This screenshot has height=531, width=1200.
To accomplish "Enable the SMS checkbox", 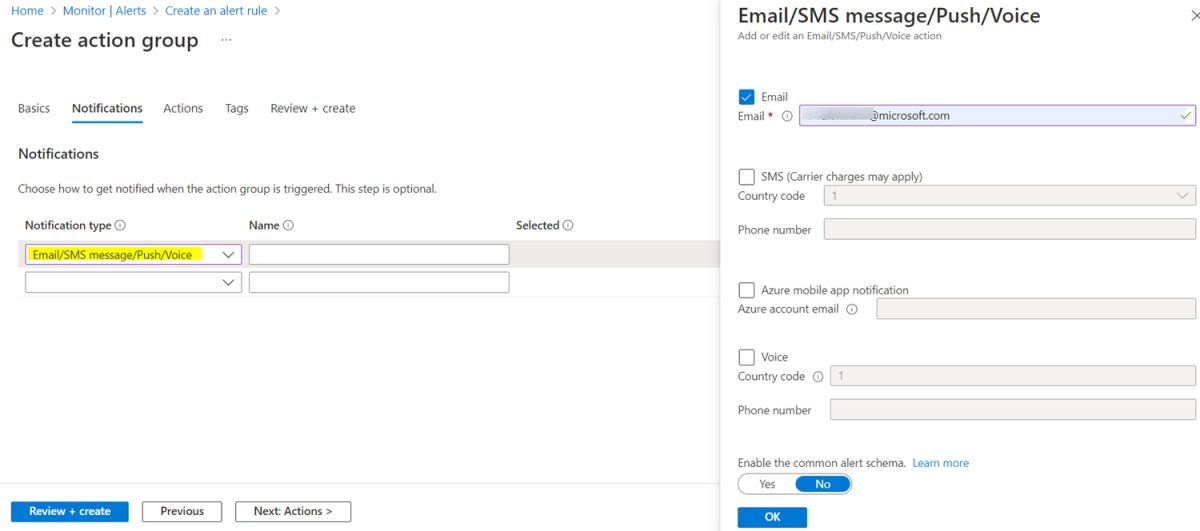I will pos(746,177).
